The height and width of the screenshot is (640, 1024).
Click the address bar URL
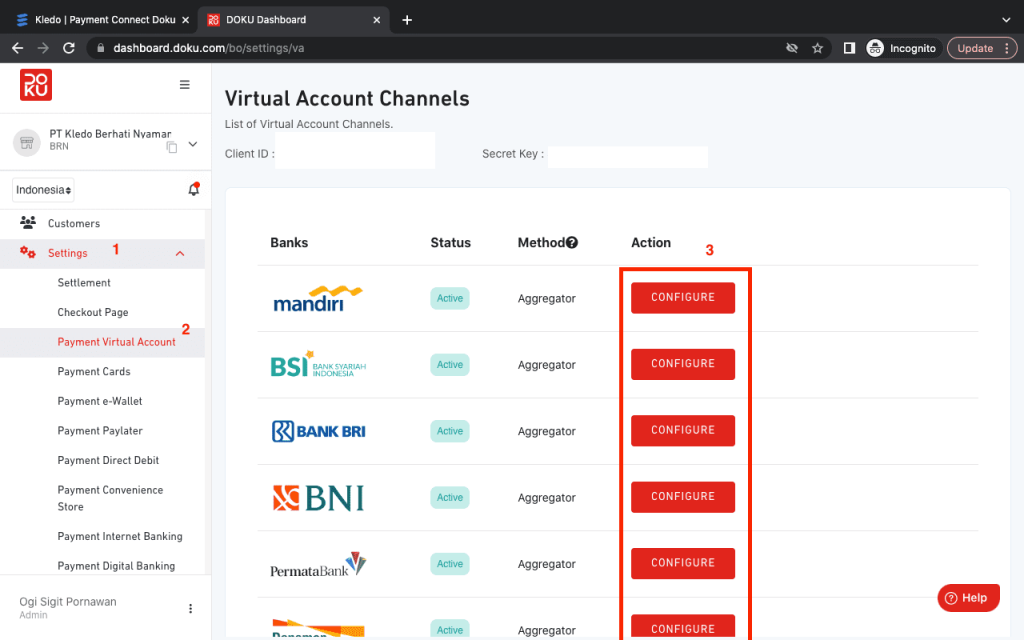click(x=209, y=48)
